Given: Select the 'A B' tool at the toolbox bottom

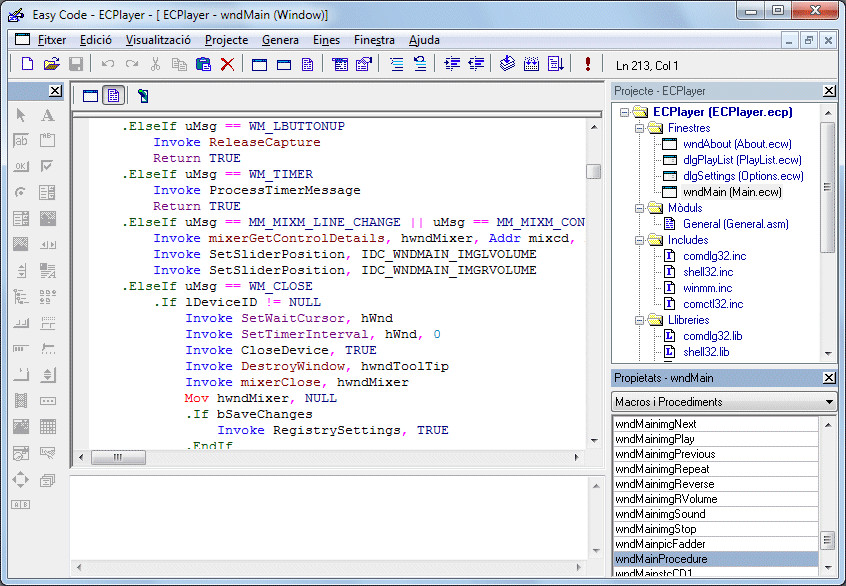Looking at the screenshot, I should tap(21, 505).
